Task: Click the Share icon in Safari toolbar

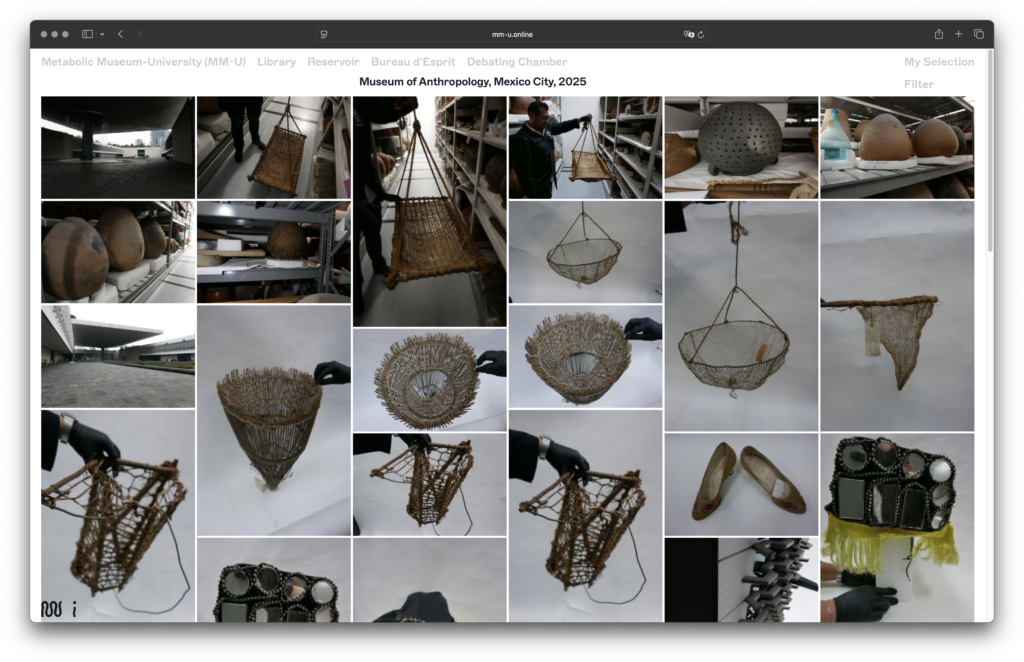Action: click(x=939, y=34)
